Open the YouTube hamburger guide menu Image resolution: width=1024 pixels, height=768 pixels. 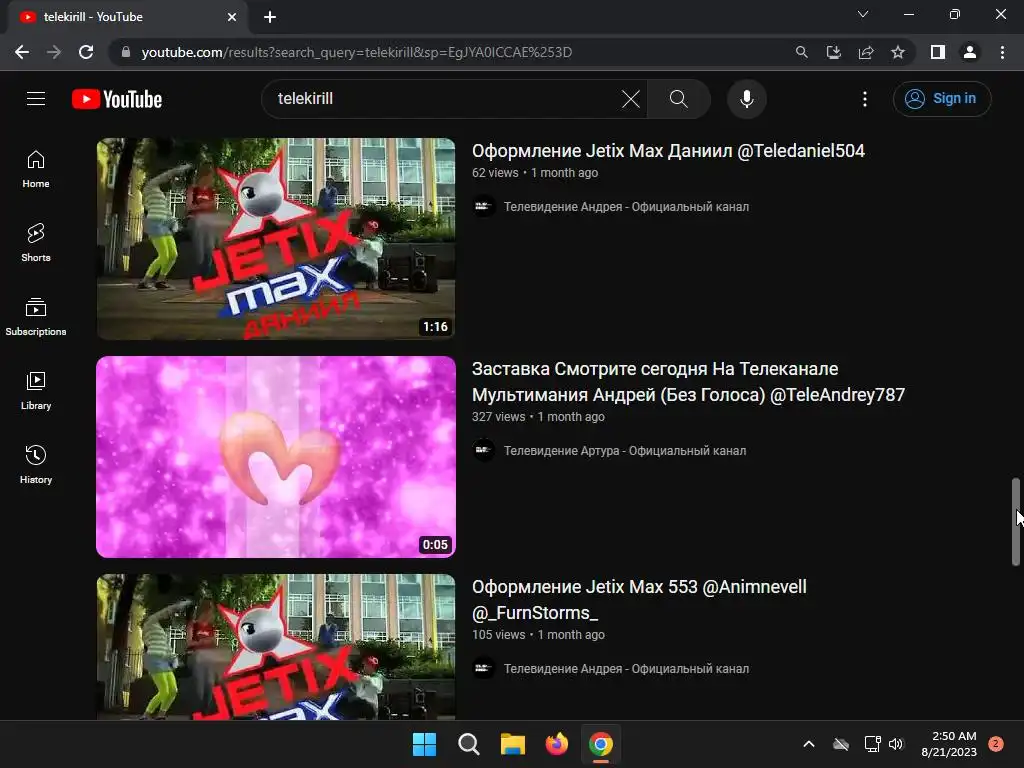click(36, 99)
